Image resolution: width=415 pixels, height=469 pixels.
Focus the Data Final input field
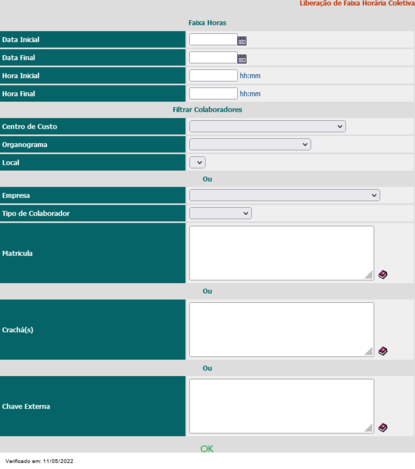point(213,57)
